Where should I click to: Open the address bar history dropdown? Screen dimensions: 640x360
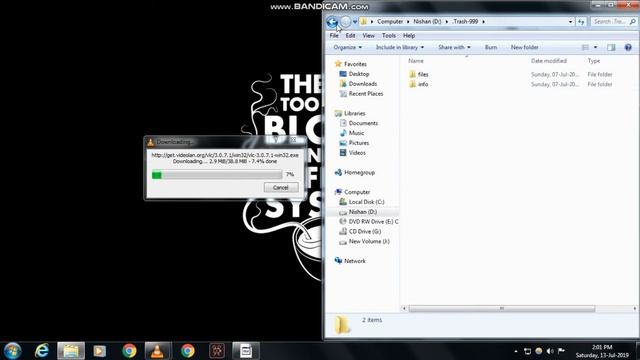pyautogui.click(x=570, y=22)
